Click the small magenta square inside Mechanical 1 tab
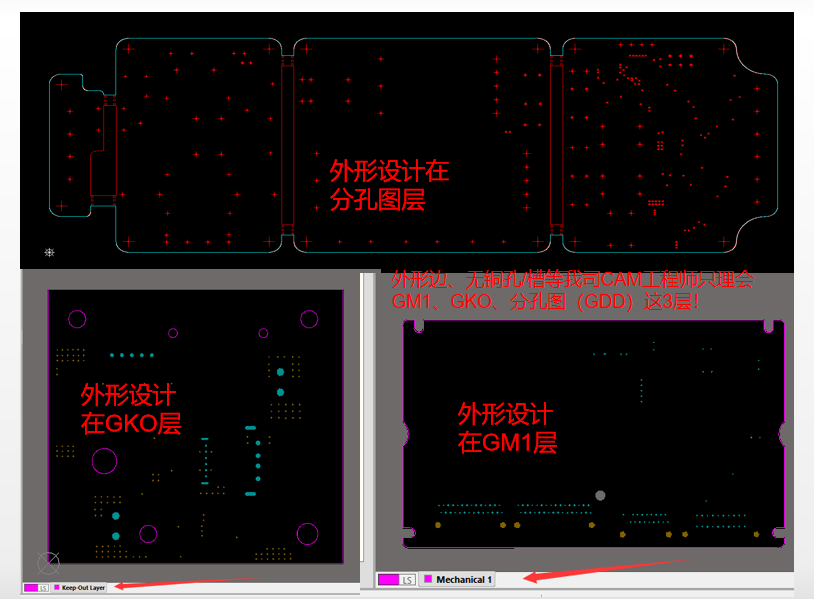 click(x=428, y=579)
